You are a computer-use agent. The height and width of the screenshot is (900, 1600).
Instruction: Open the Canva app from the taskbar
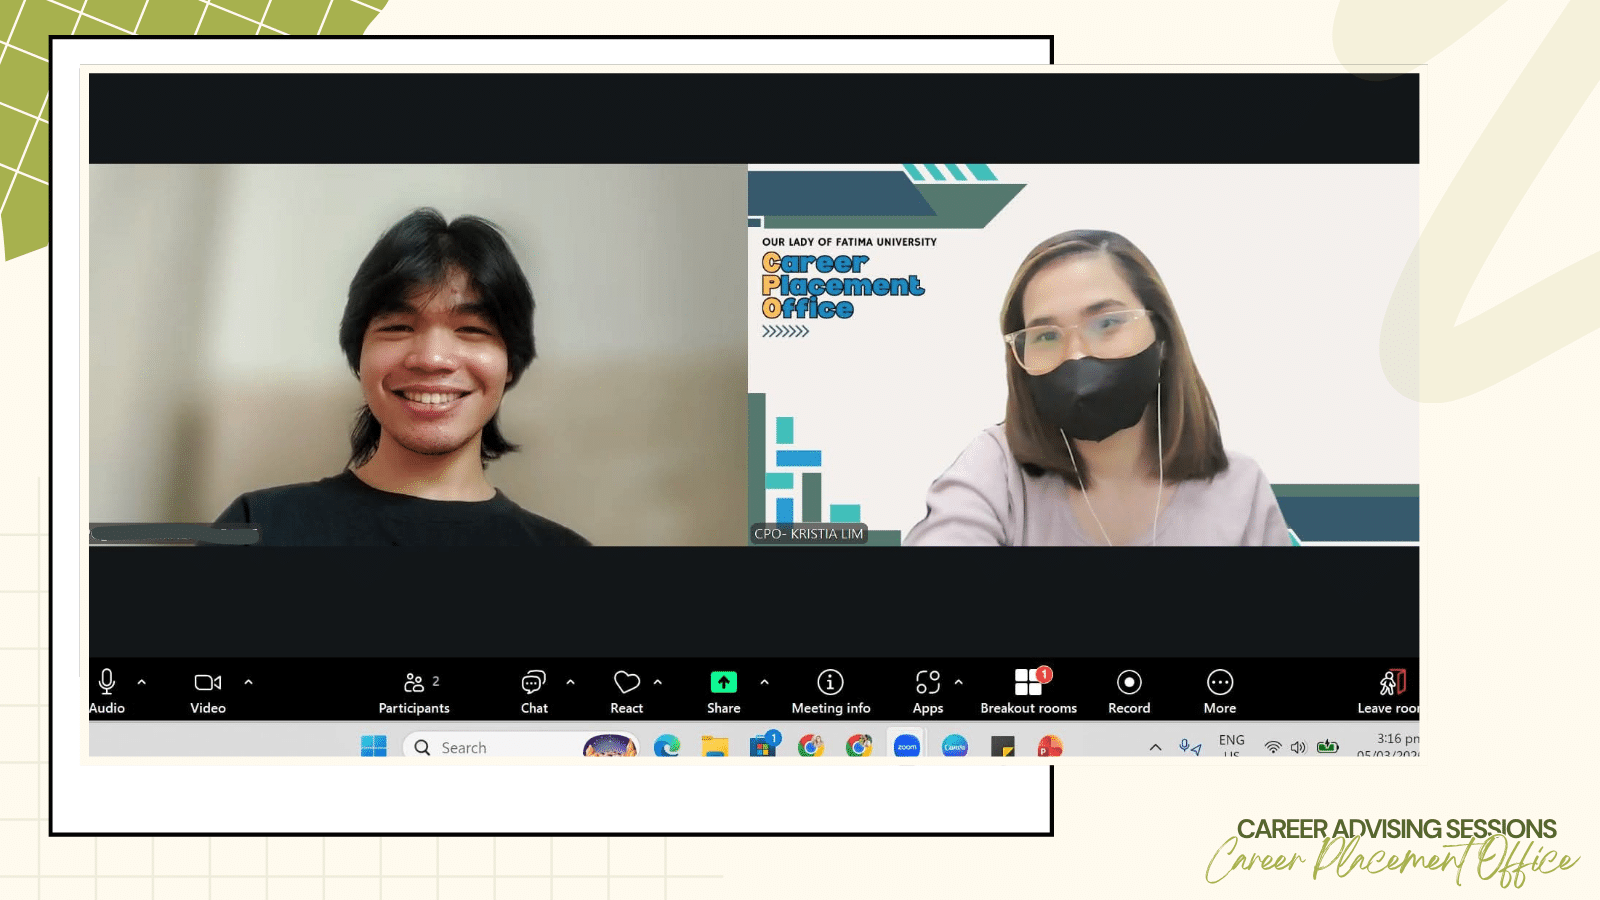pyautogui.click(x=955, y=746)
